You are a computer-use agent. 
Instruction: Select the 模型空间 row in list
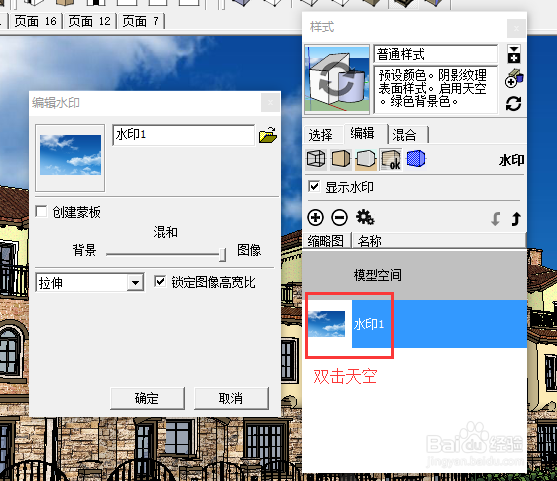click(415, 275)
